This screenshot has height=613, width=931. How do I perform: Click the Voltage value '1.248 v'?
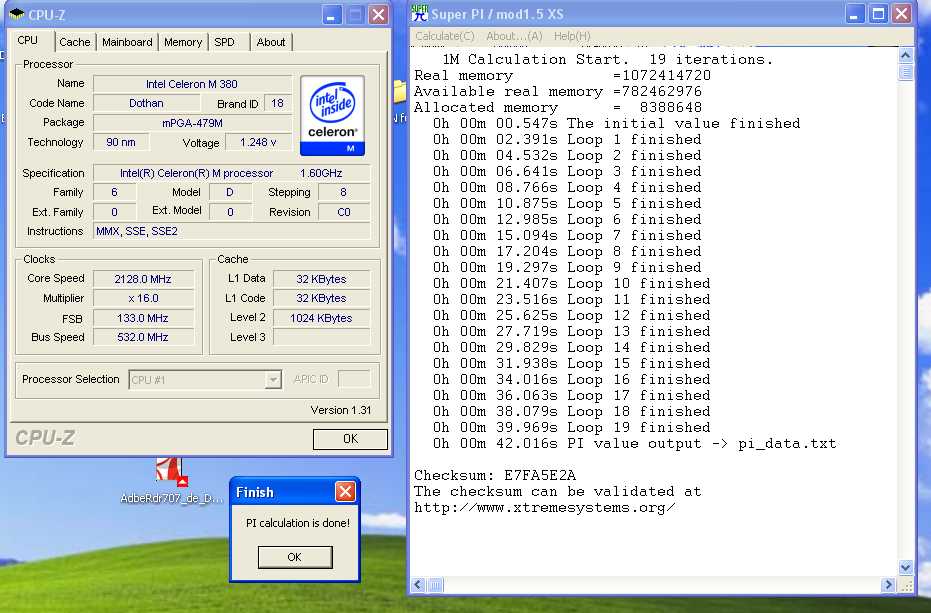(x=258, y=143)
